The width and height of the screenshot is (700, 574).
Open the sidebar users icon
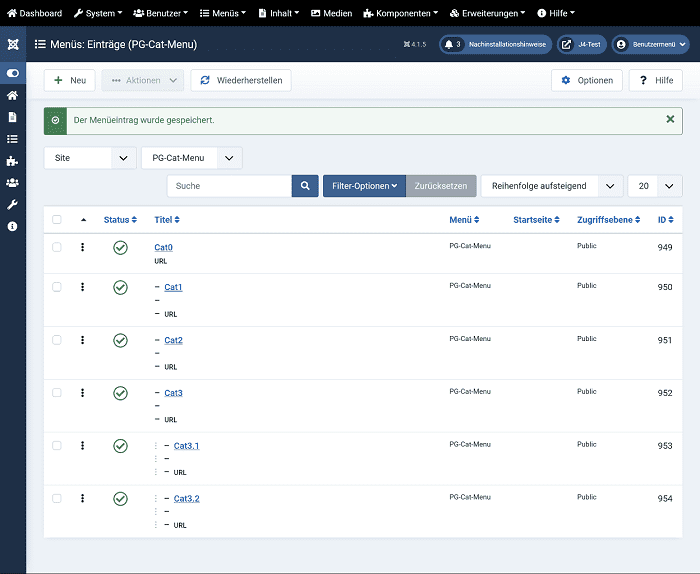pyautogui.click(x=12, y=182)
